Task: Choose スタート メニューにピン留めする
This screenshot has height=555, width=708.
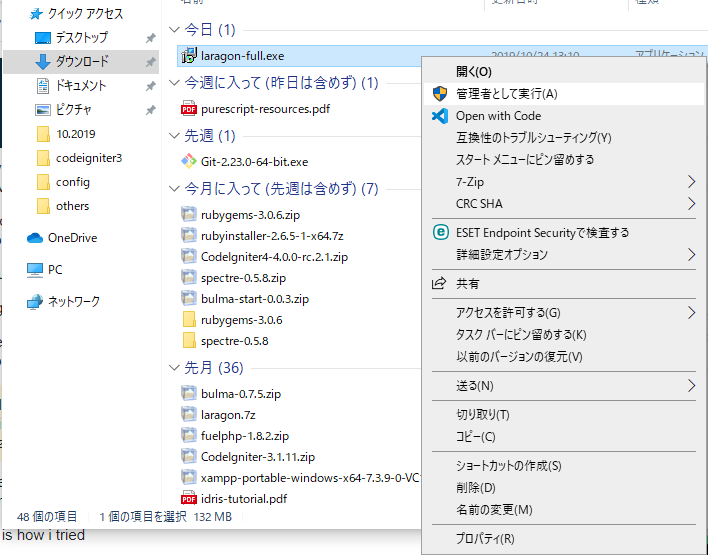Action: point(564,159)
